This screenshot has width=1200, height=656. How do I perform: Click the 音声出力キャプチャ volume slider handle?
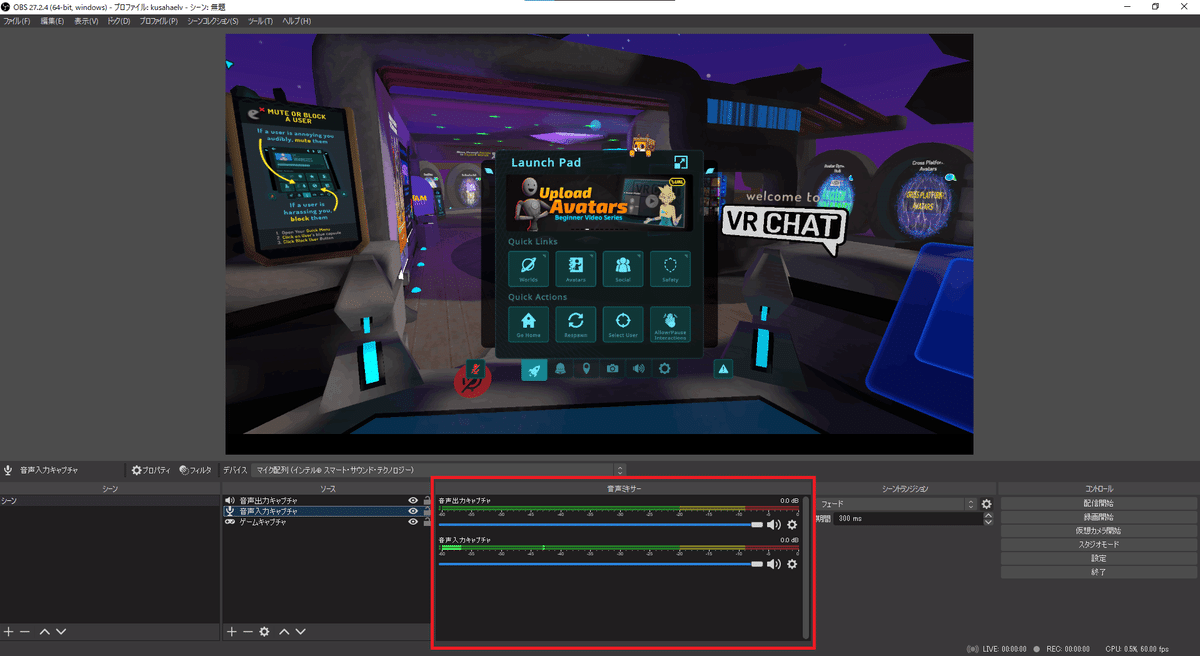(x=757, y=524)
